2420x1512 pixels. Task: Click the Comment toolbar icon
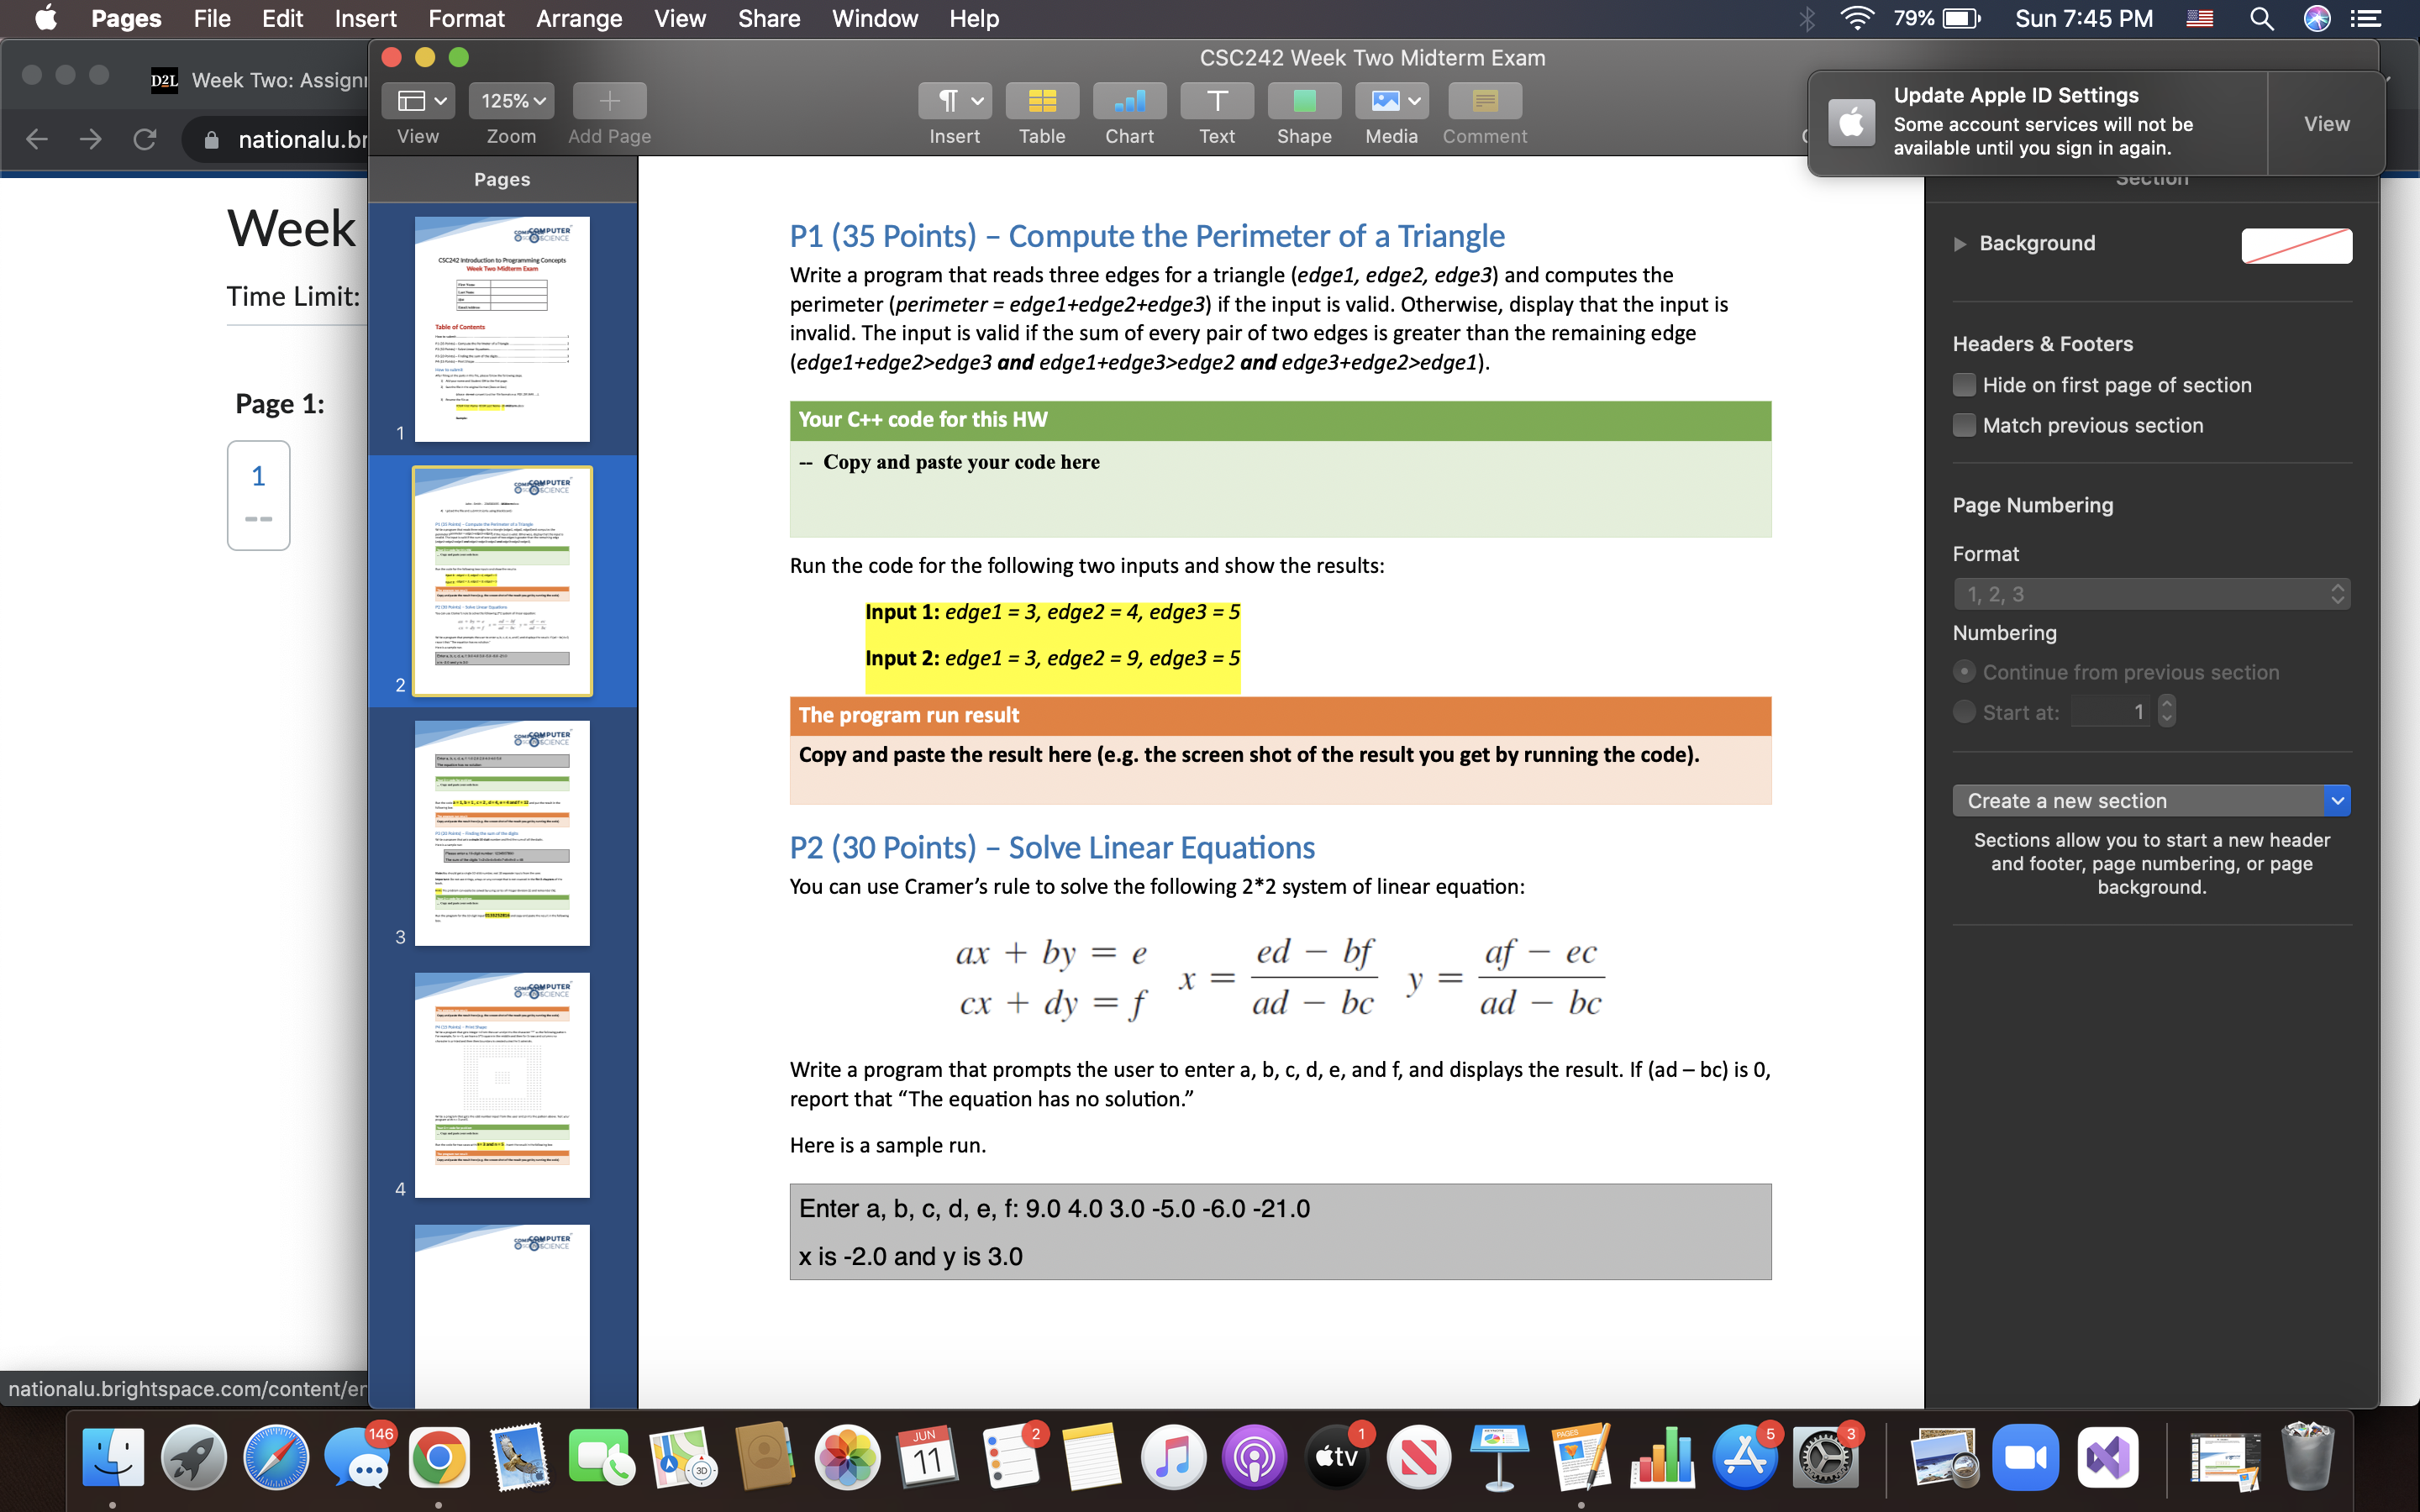1481,99
